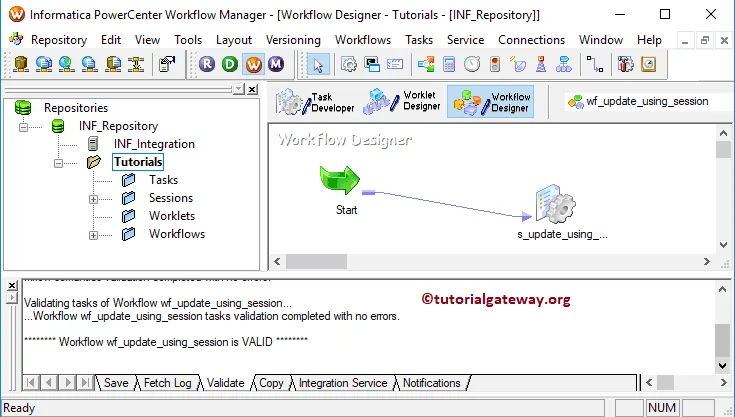This screenshot has height=417, width=735.
Task: Click the workspace vertical scrollbar down arrow
Action: tap(723, 245)
